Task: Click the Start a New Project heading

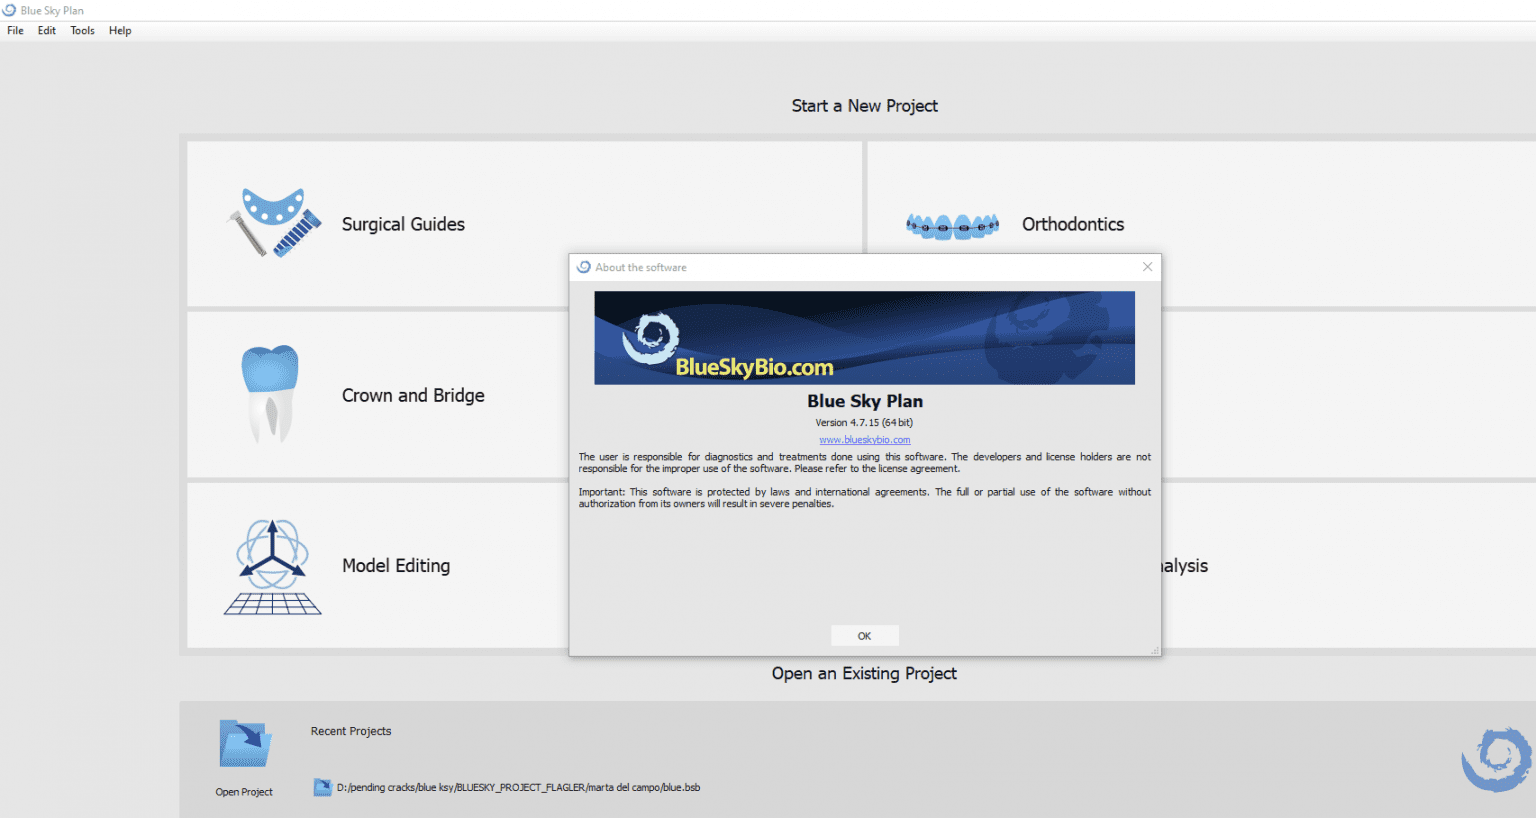Action: [864, 105]
